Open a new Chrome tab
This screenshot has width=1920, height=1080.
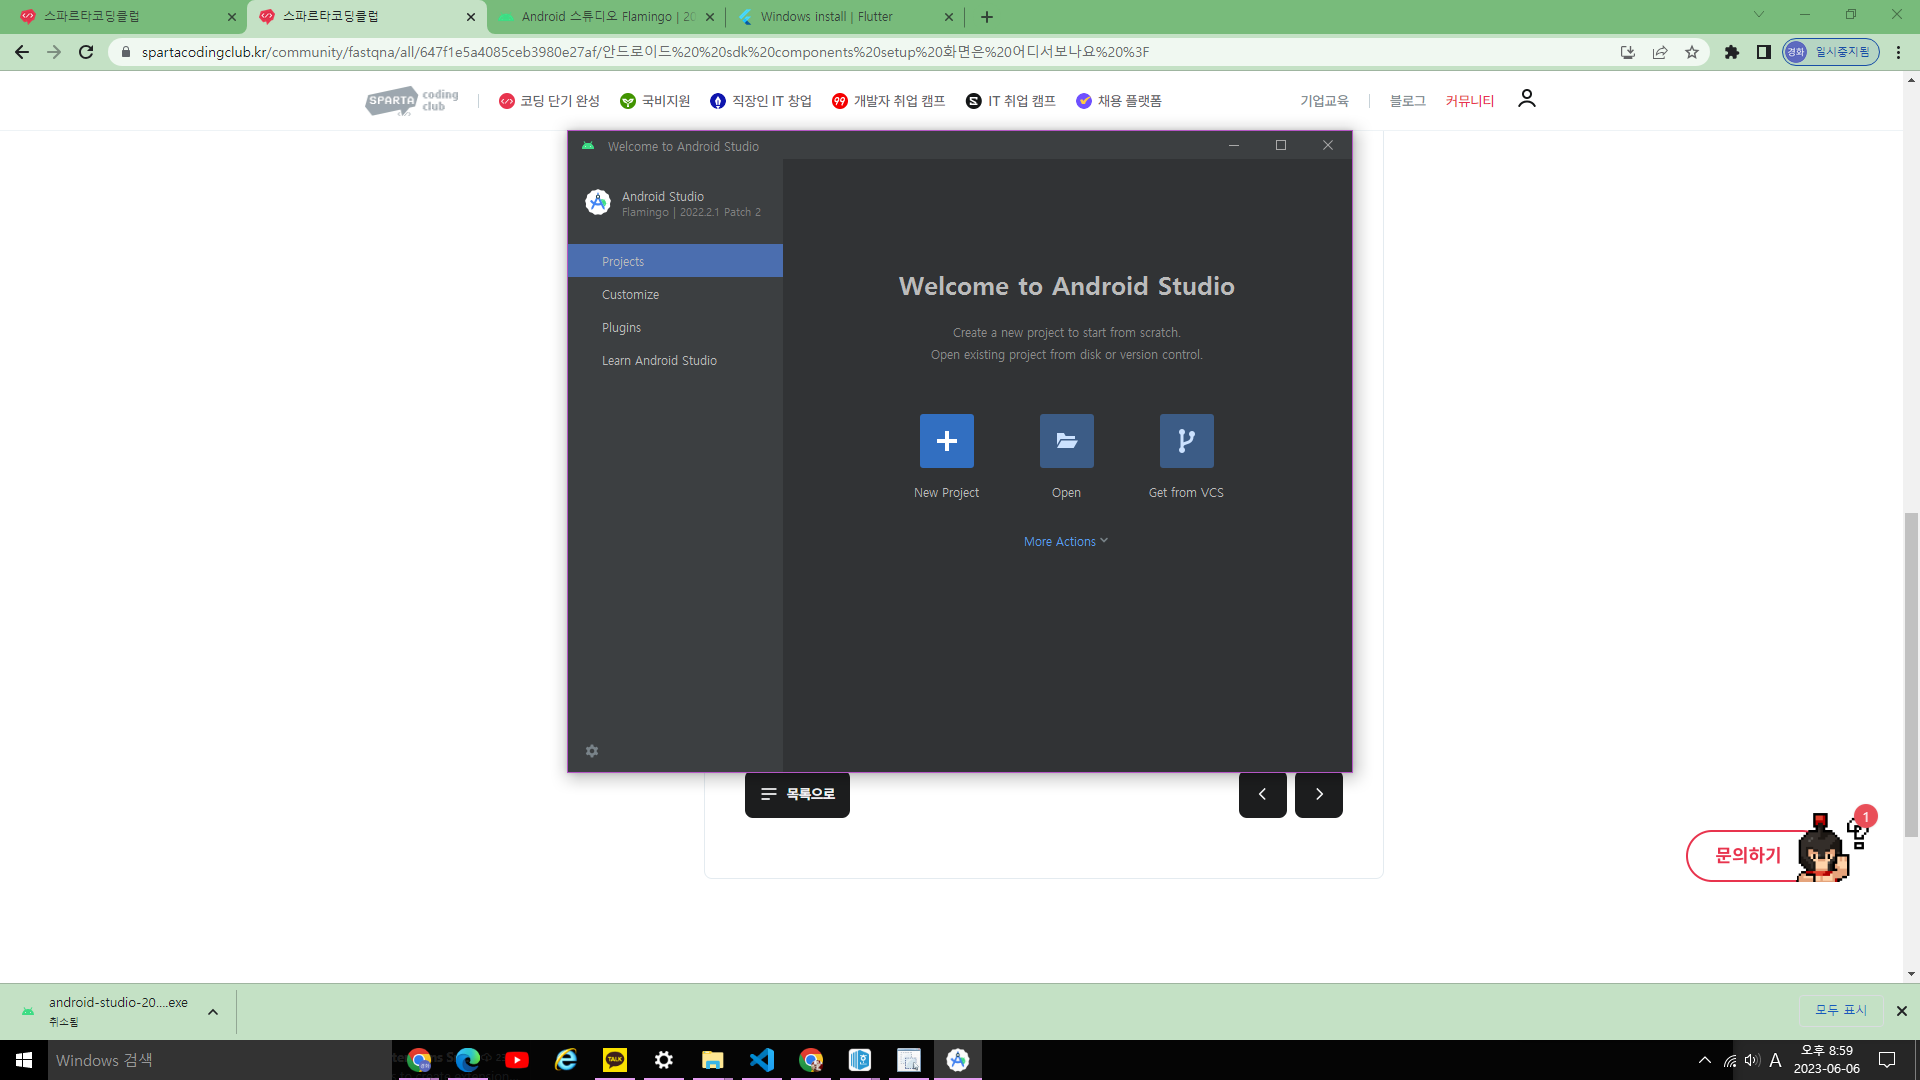point(987,17)
